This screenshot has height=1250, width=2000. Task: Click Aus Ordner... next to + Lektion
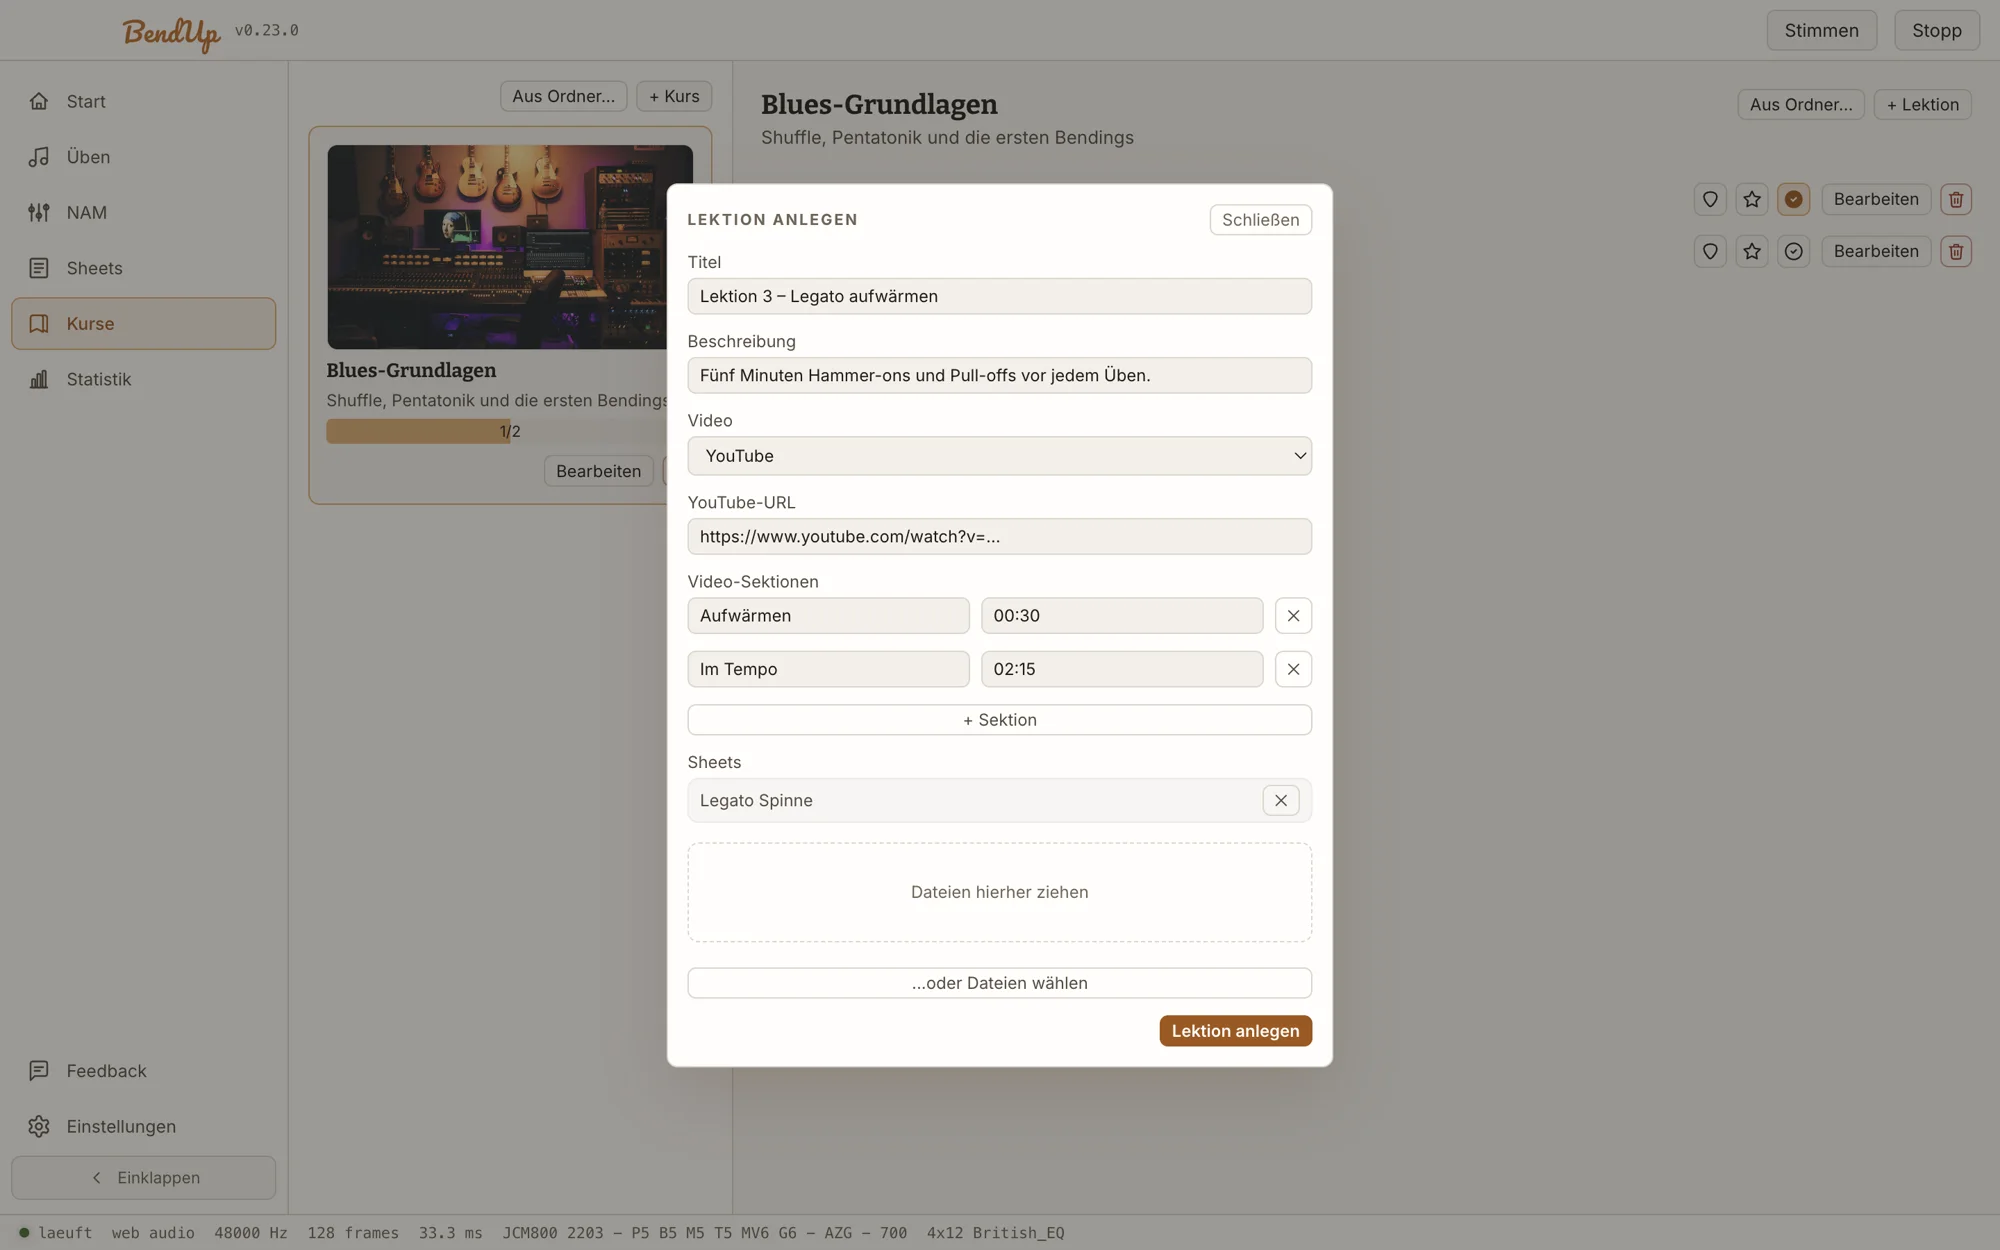tap(1801, 104)
